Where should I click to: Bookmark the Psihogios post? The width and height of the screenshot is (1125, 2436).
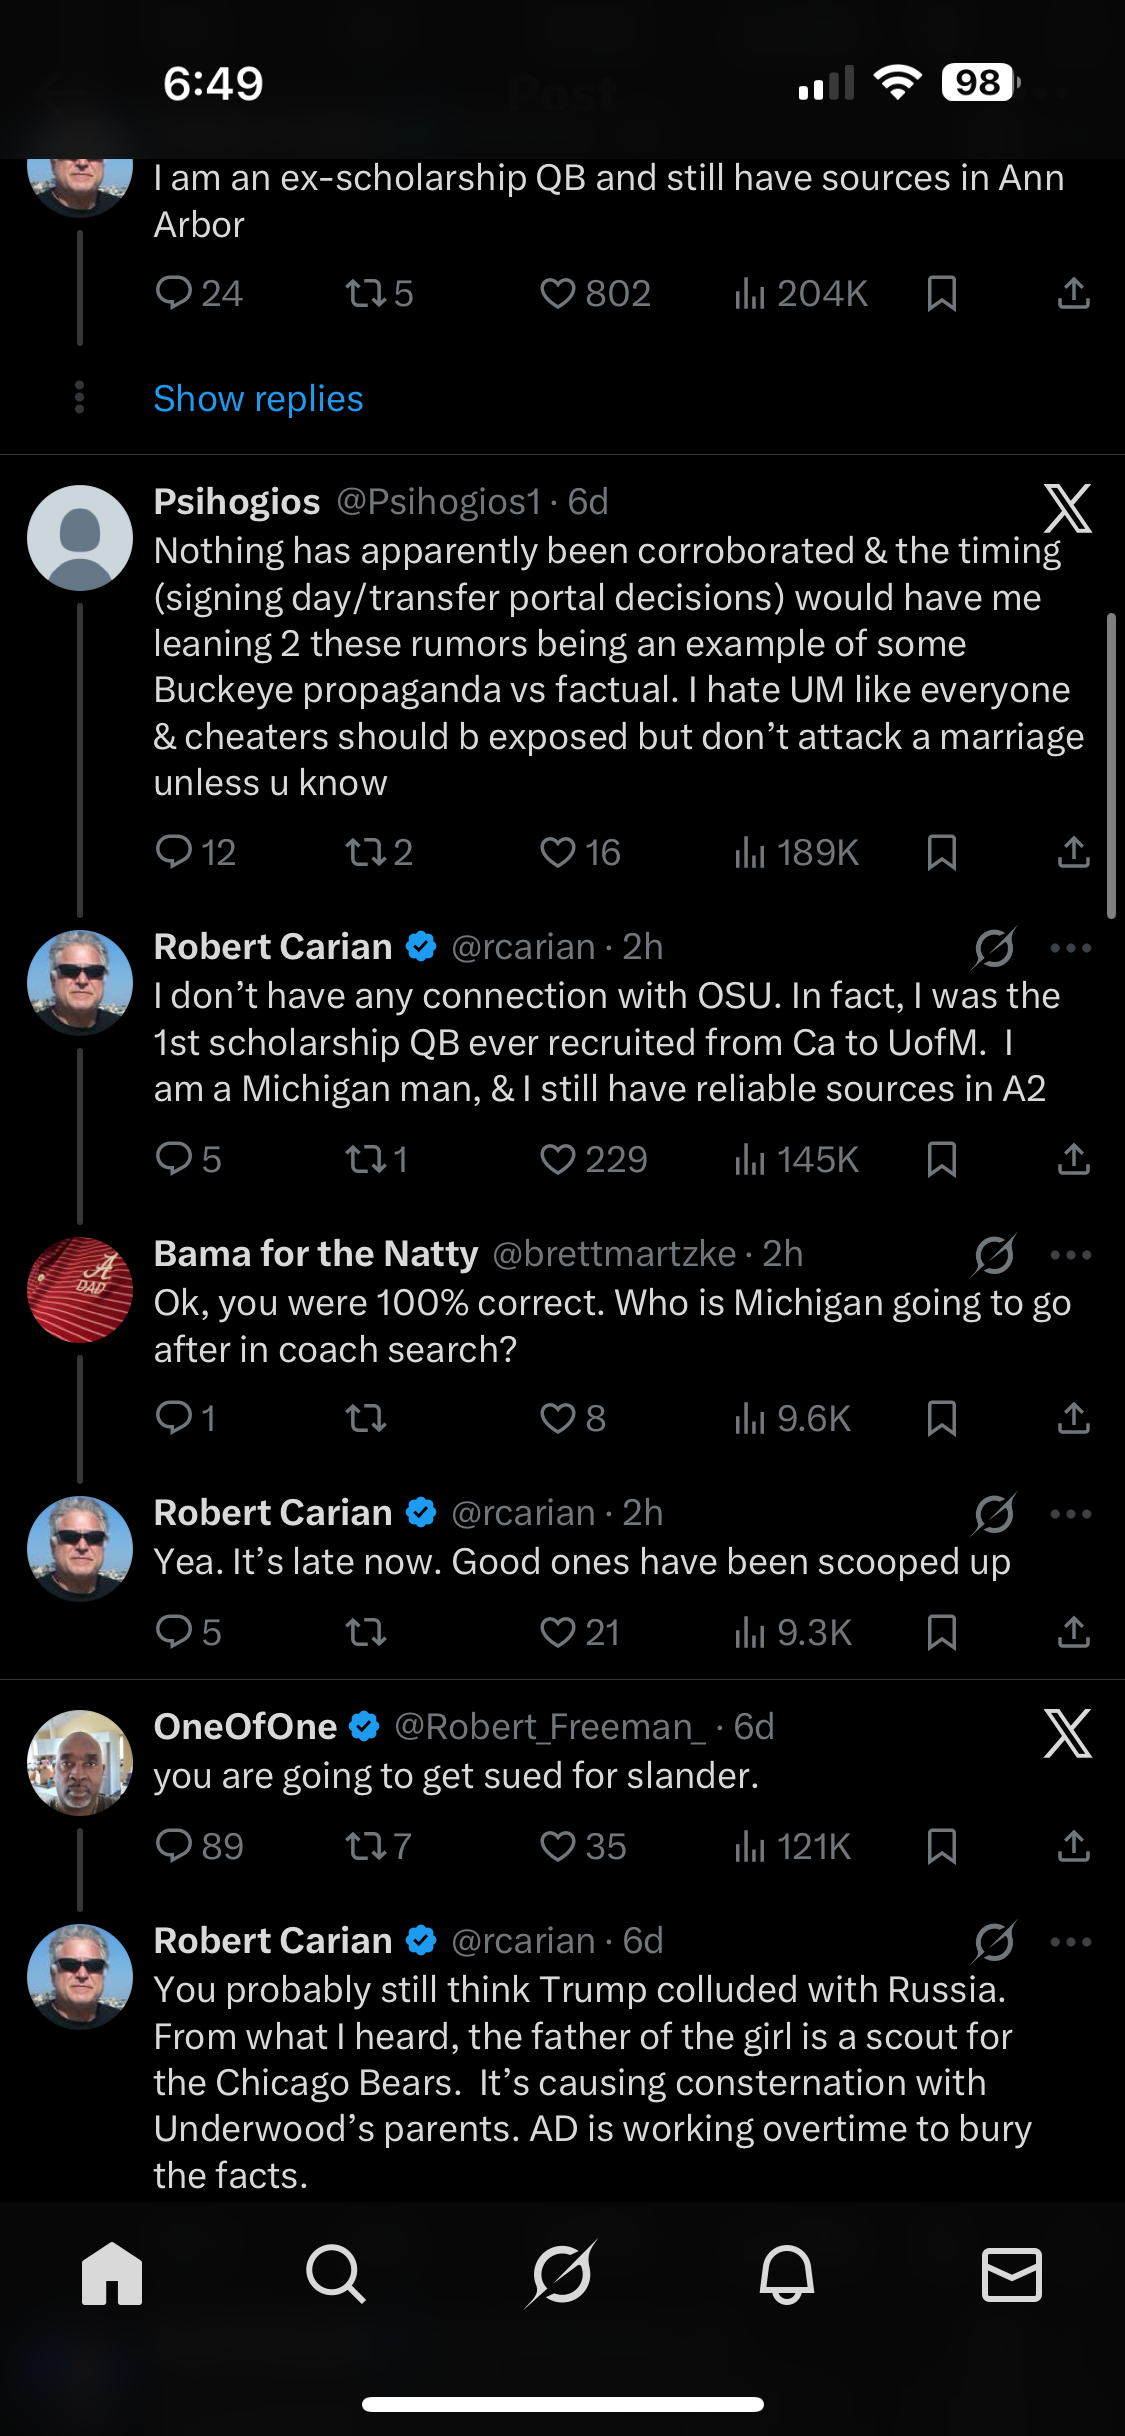[x=942, y=852]
